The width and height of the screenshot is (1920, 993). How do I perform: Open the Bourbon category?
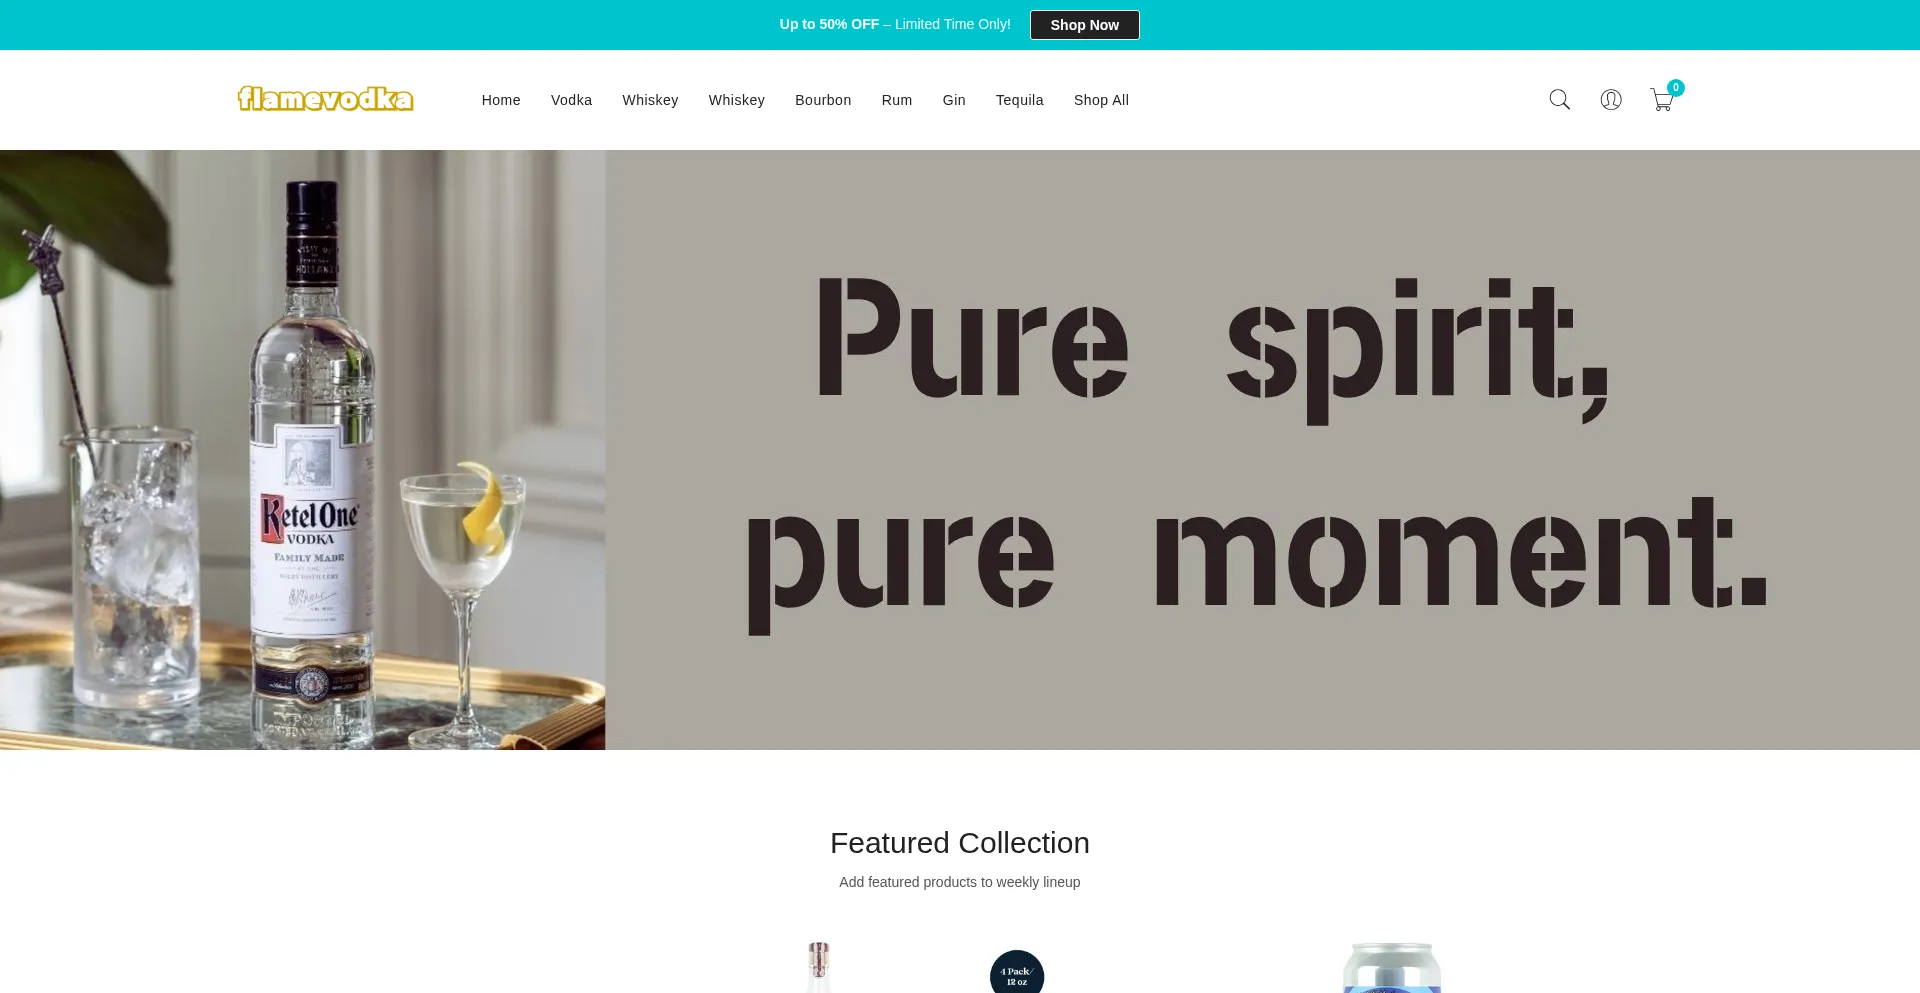tap(823, 100)
